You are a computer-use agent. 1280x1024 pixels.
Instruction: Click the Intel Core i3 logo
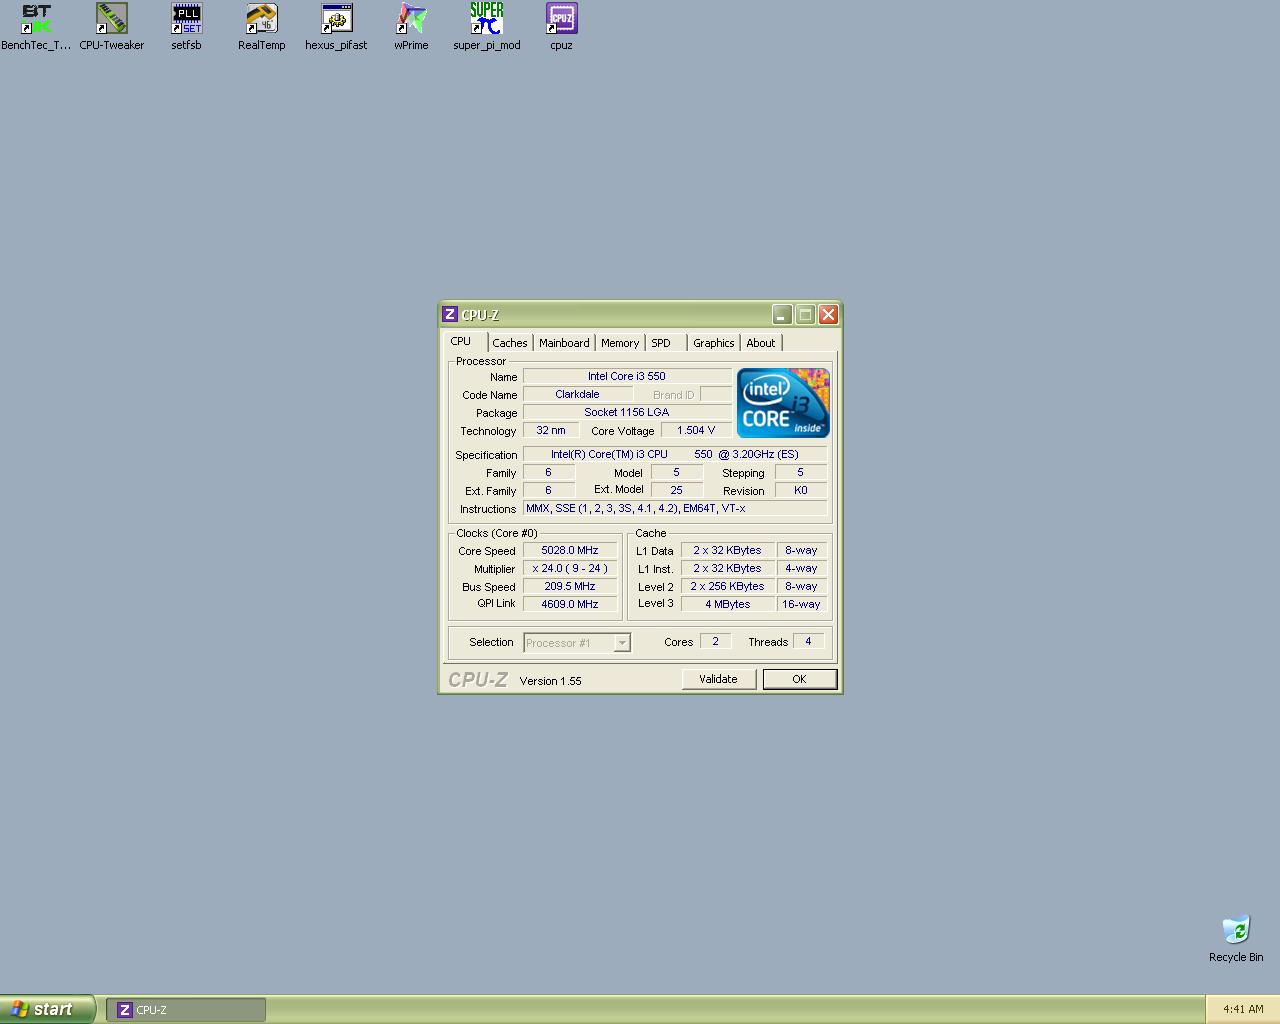783,403
